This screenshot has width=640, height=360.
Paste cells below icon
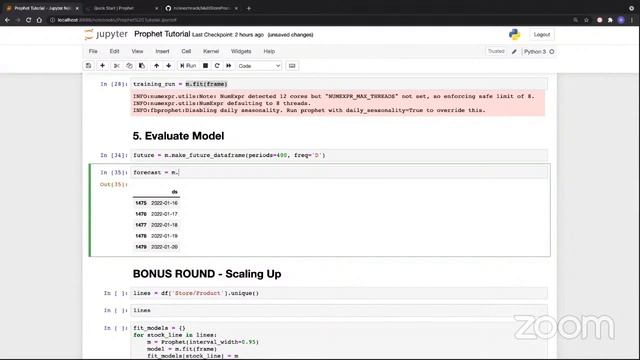tap(142, 66)
